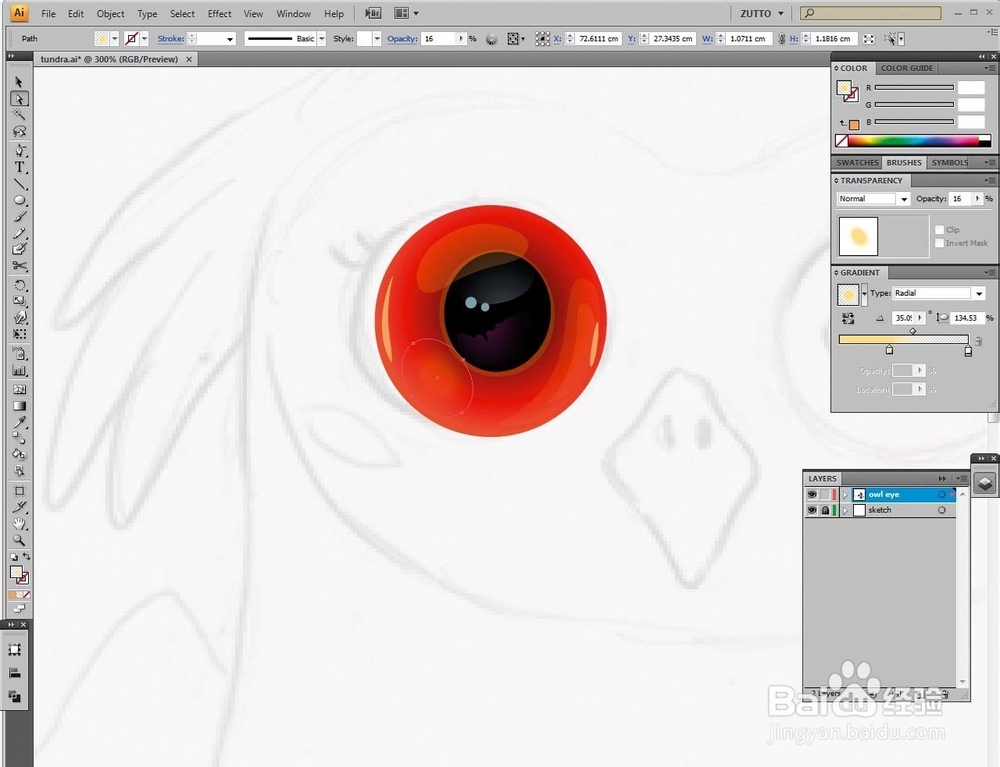Select the Blend tool
The image size is (1000, 767).
click(19, 439)
